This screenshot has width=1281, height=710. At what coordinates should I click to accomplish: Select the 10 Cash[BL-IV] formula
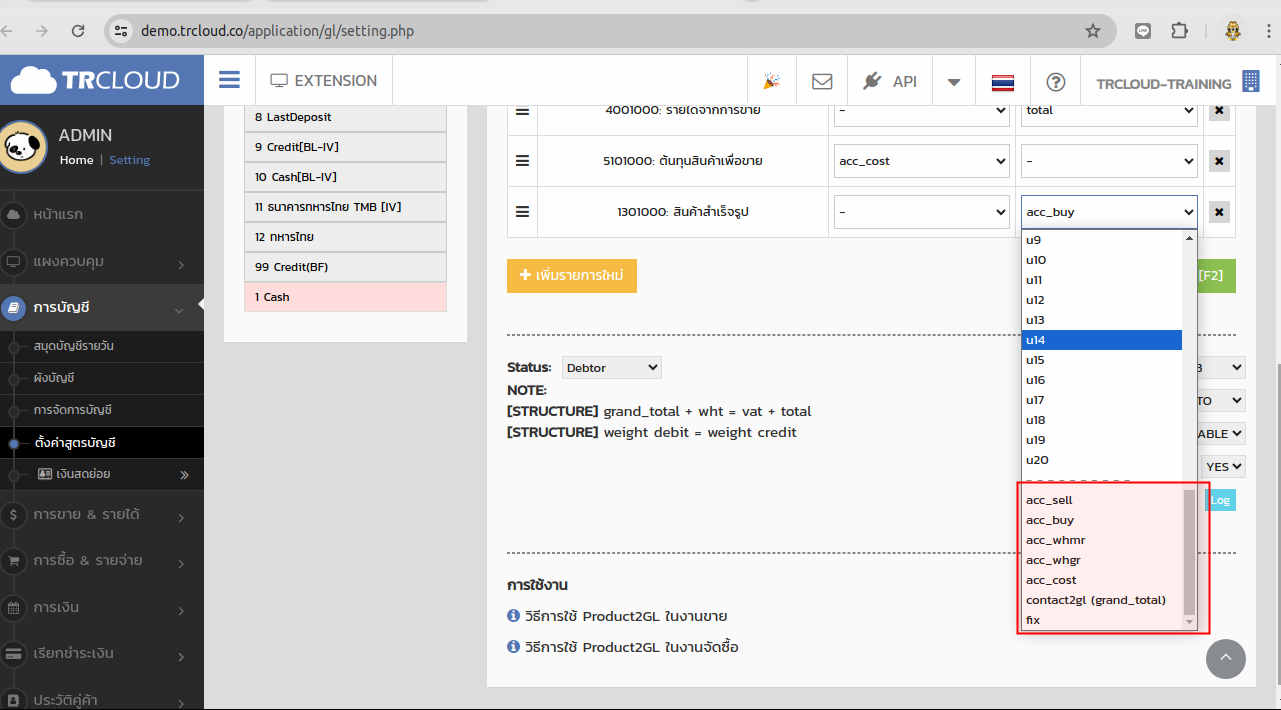pyautogui.click(x=345, y=177)
